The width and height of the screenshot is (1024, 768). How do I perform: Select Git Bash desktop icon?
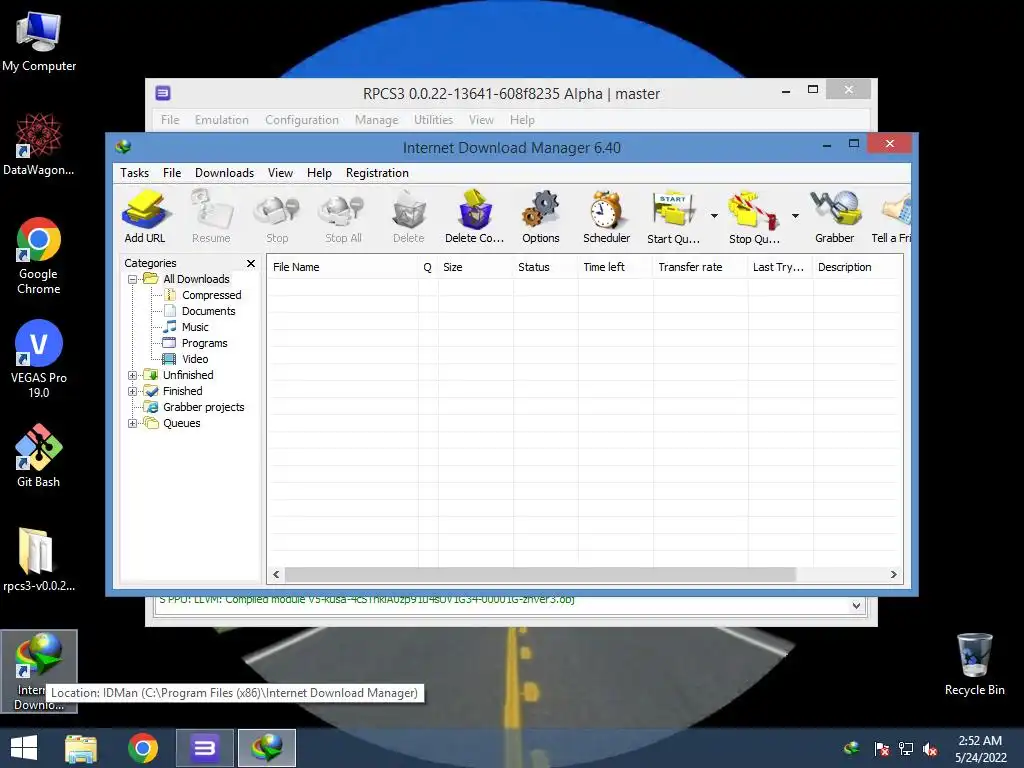pos(39,456)
